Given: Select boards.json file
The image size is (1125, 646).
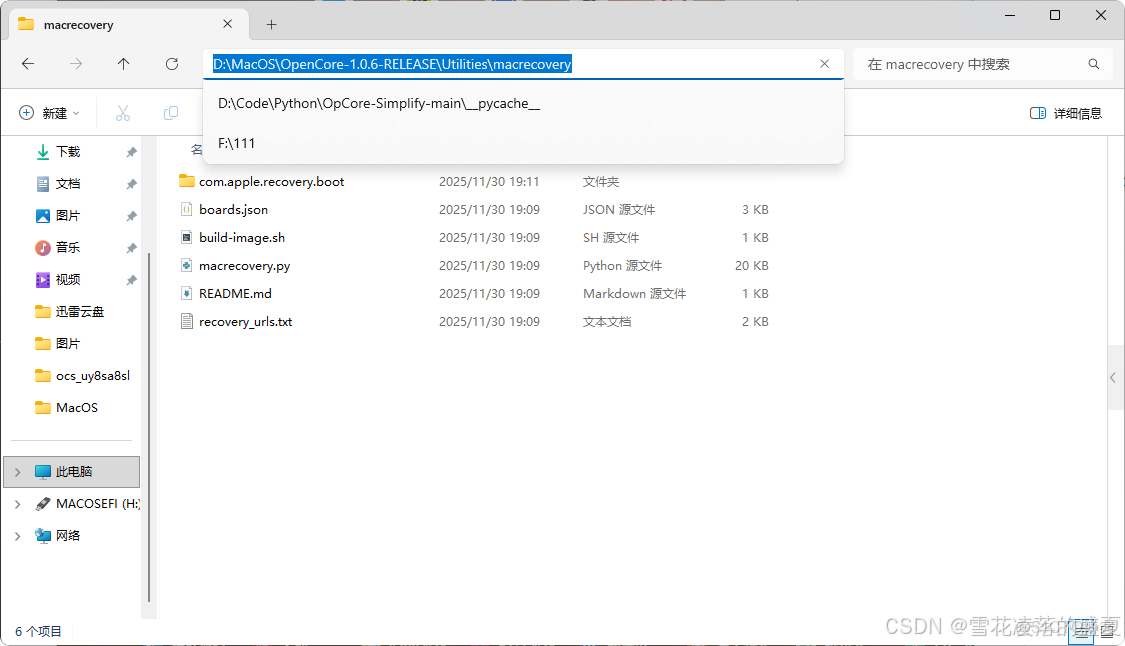Looking at the screenshot, I should tap(233, 210).
